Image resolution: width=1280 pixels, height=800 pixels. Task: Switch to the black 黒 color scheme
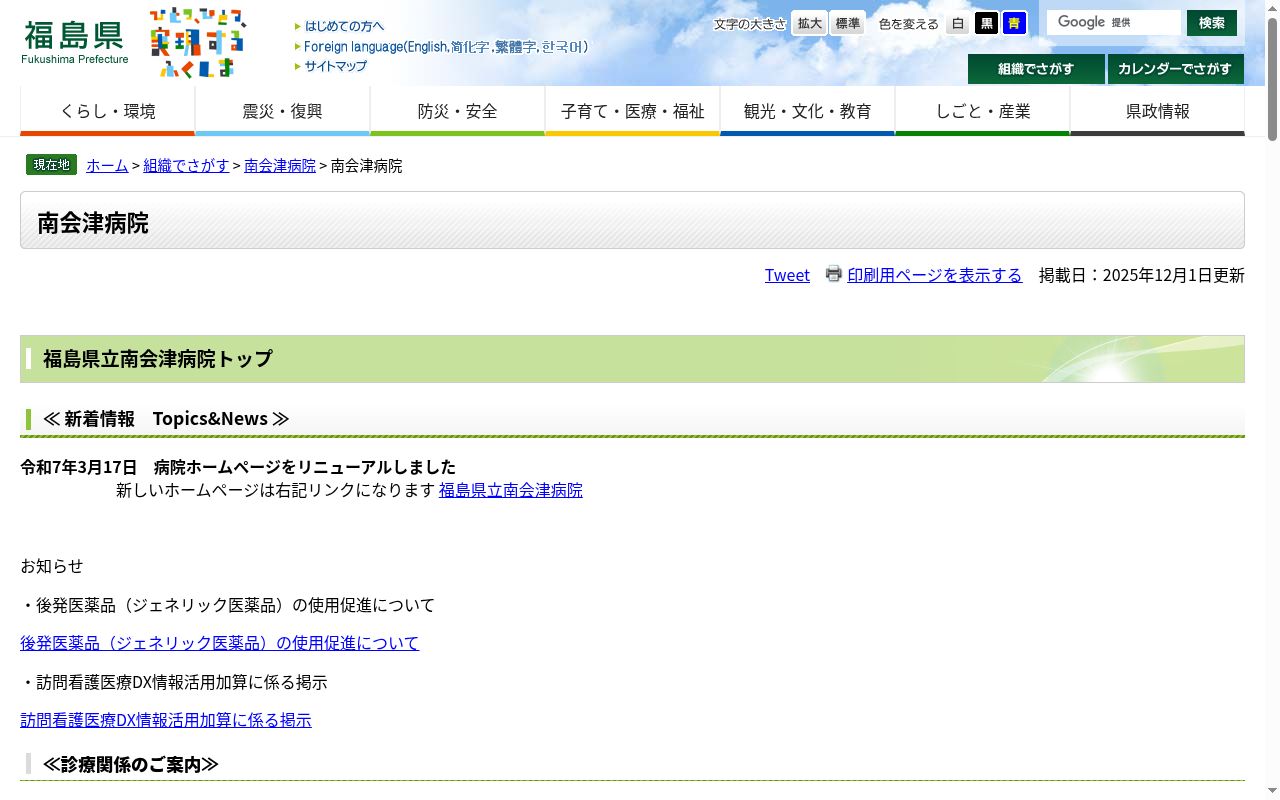pos(987,23)
